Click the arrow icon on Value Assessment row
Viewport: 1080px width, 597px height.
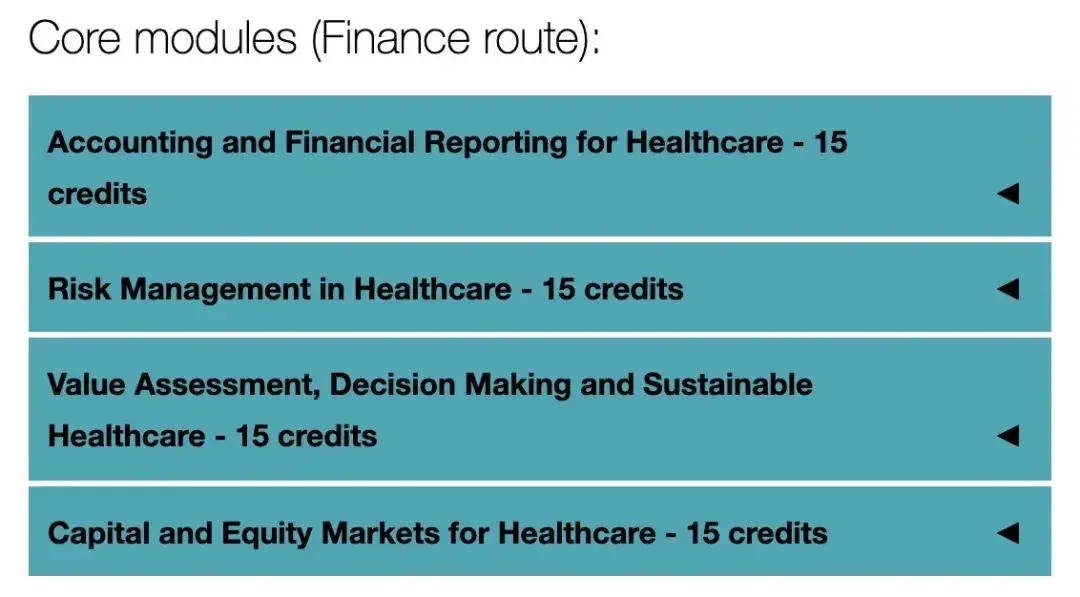pos(1008,435)
